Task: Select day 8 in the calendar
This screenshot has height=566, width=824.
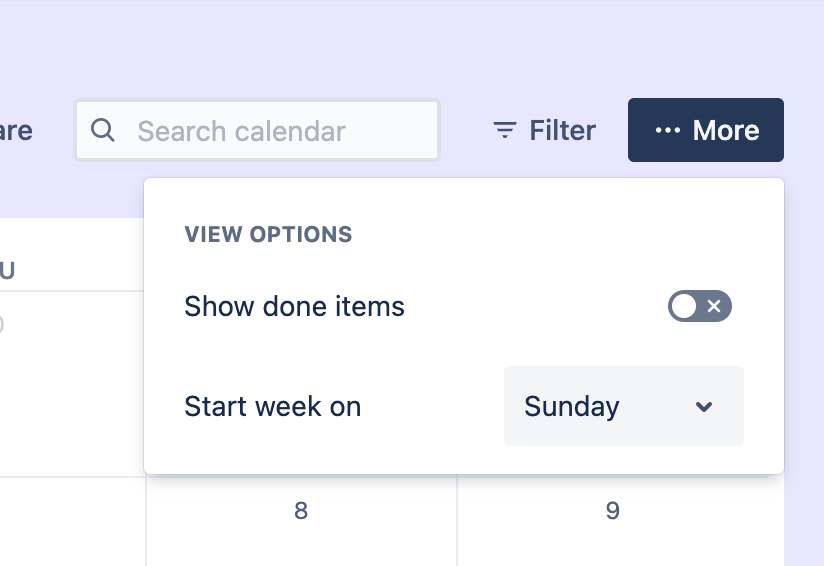Action: 301,512
